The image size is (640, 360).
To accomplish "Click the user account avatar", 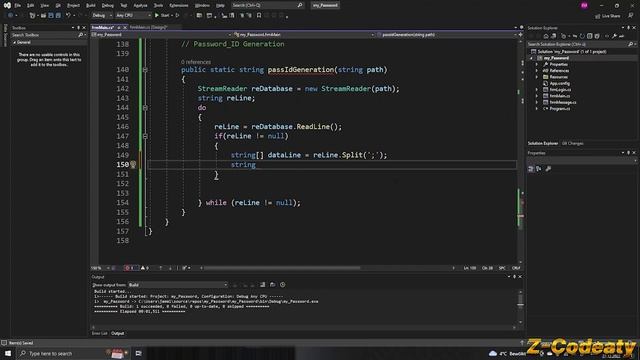I will 584,5.
